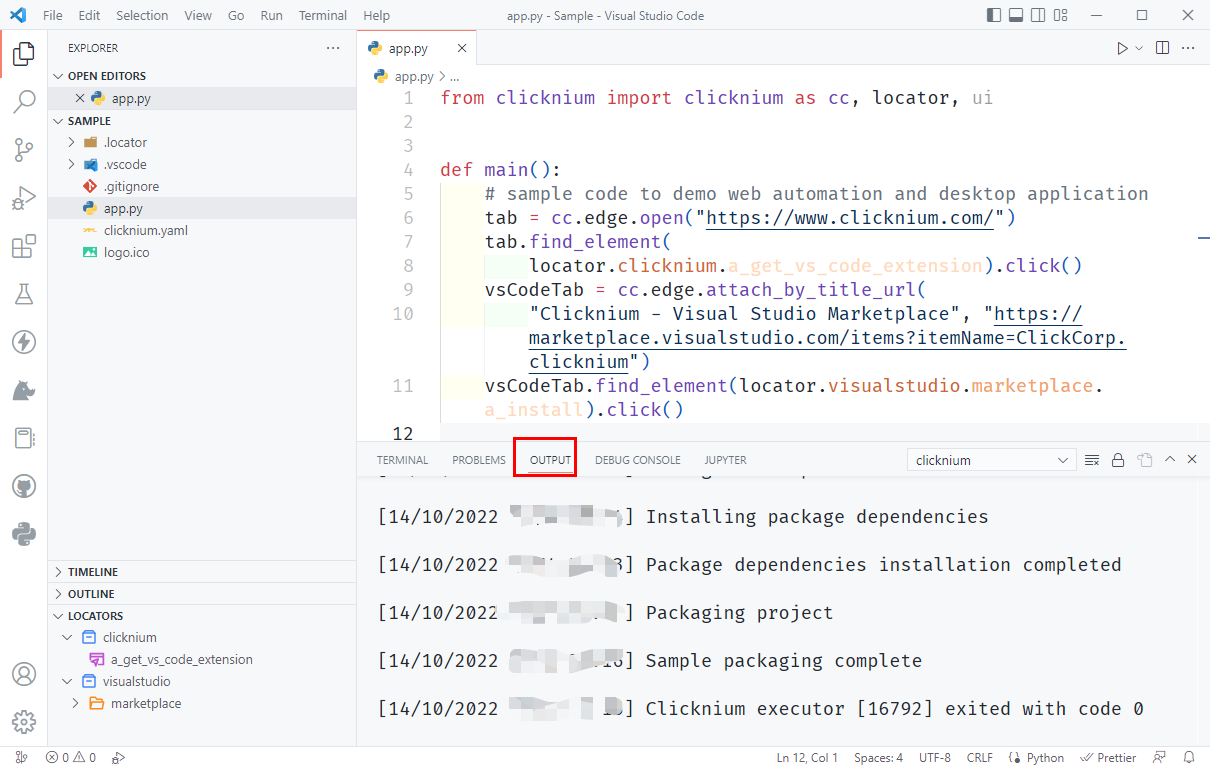Screen dimensions: 1210x767
Task: Click the Prettier status bar button
Action: tap(1109, 758)
